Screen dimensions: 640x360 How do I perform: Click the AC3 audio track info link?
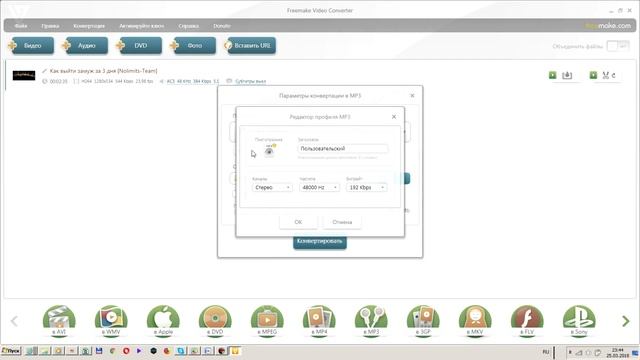[193, 81]
